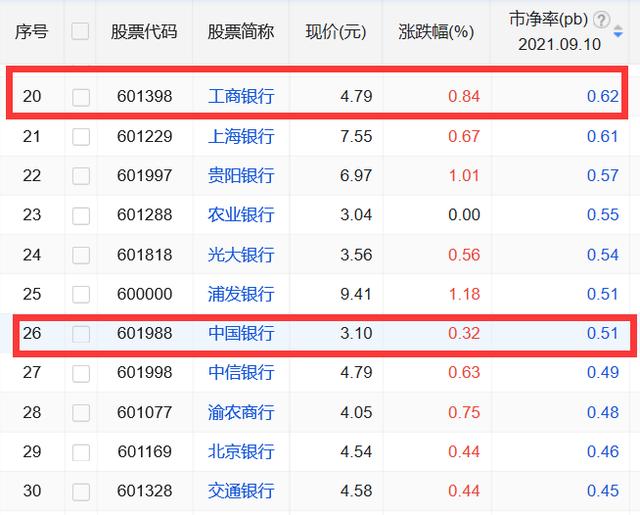Click price 7.55 in 上海银行 row

coord(356,136)
